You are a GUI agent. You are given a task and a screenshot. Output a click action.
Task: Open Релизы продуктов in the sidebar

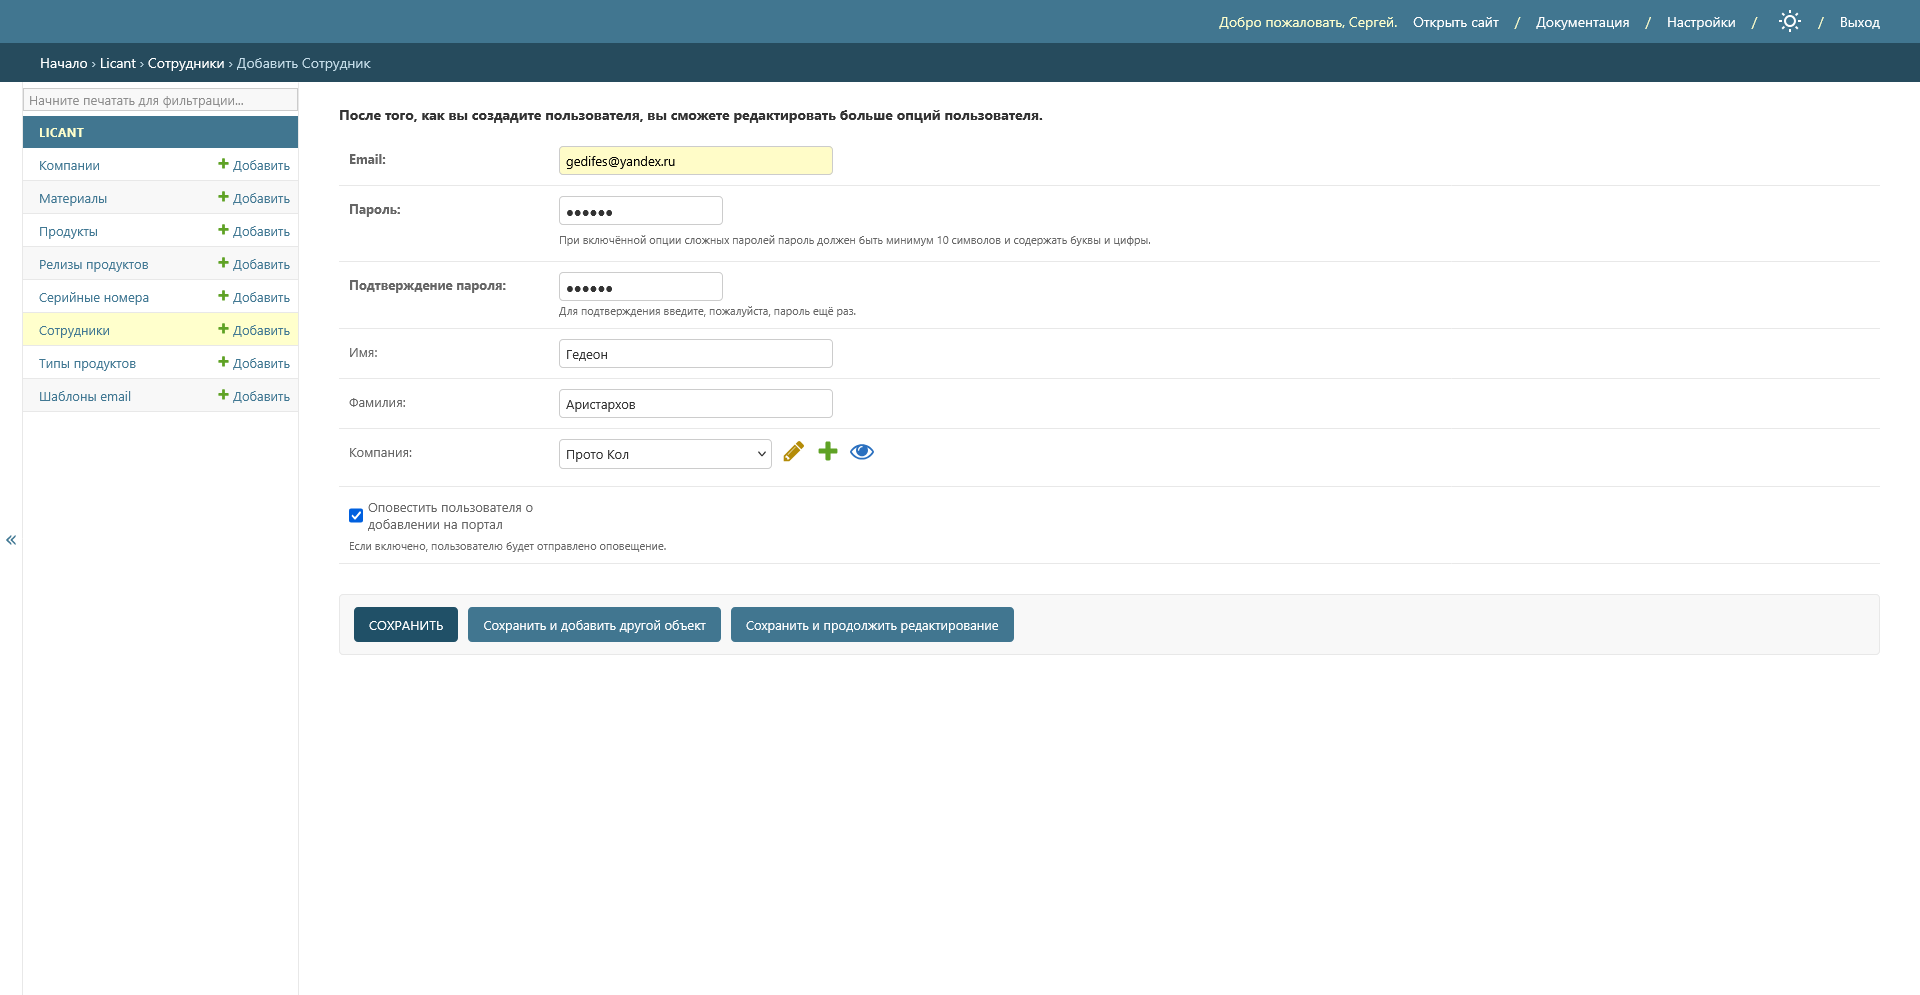(93, 264)
